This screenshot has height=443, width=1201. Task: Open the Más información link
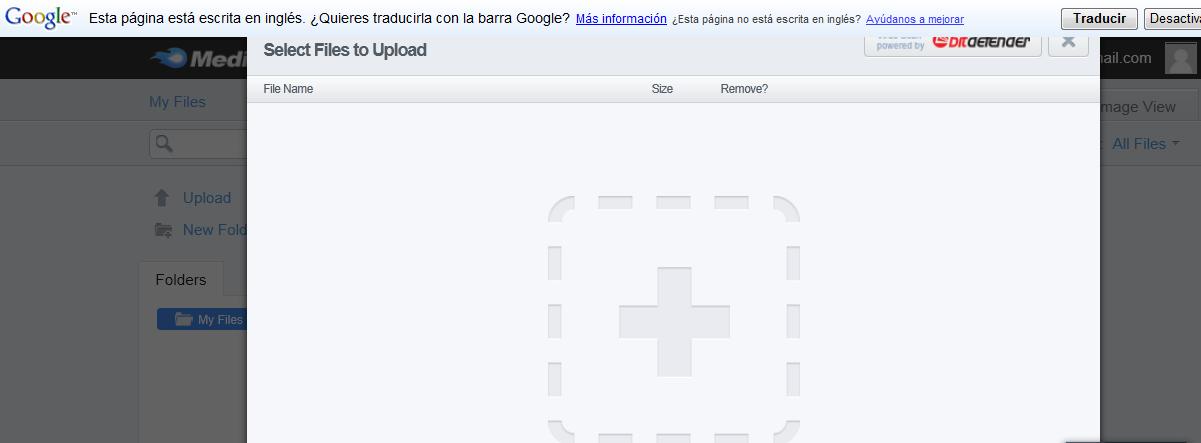[621, 19]
